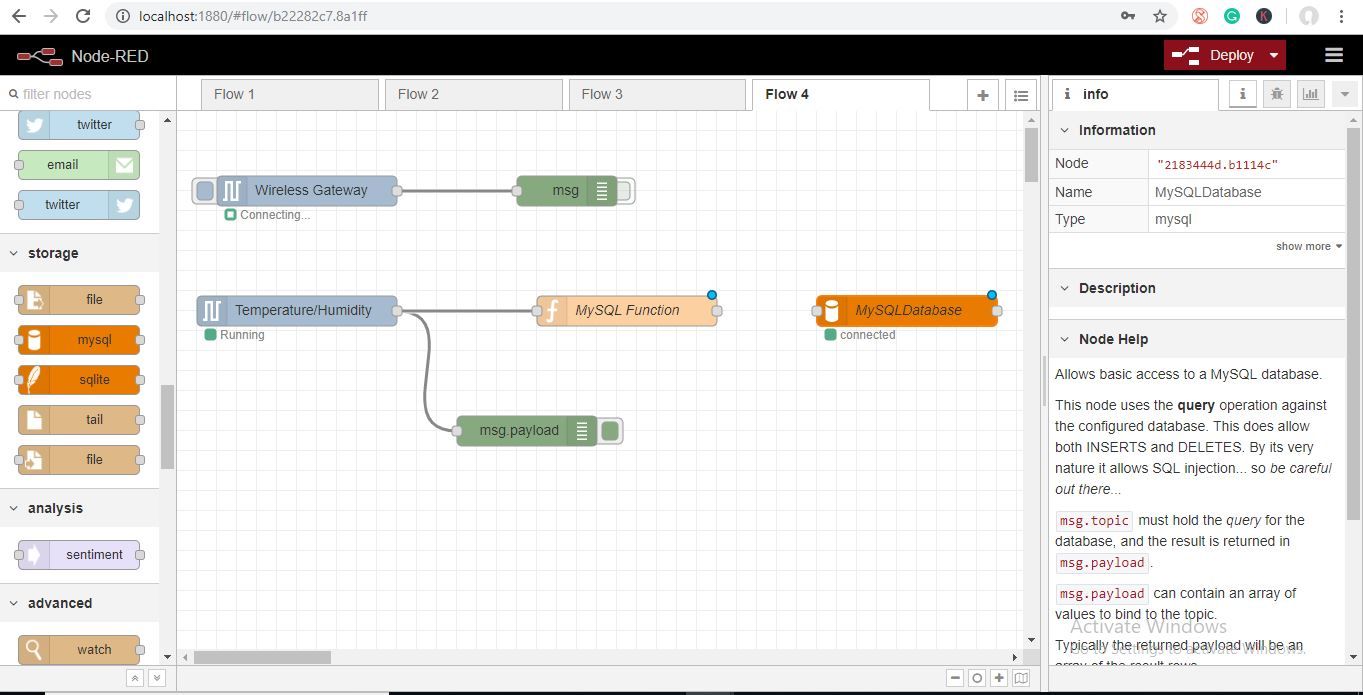Switch to the Flow 1 tab
Image resolution: width=1363 pixels, height=695 pixels.
pos(289,94)
